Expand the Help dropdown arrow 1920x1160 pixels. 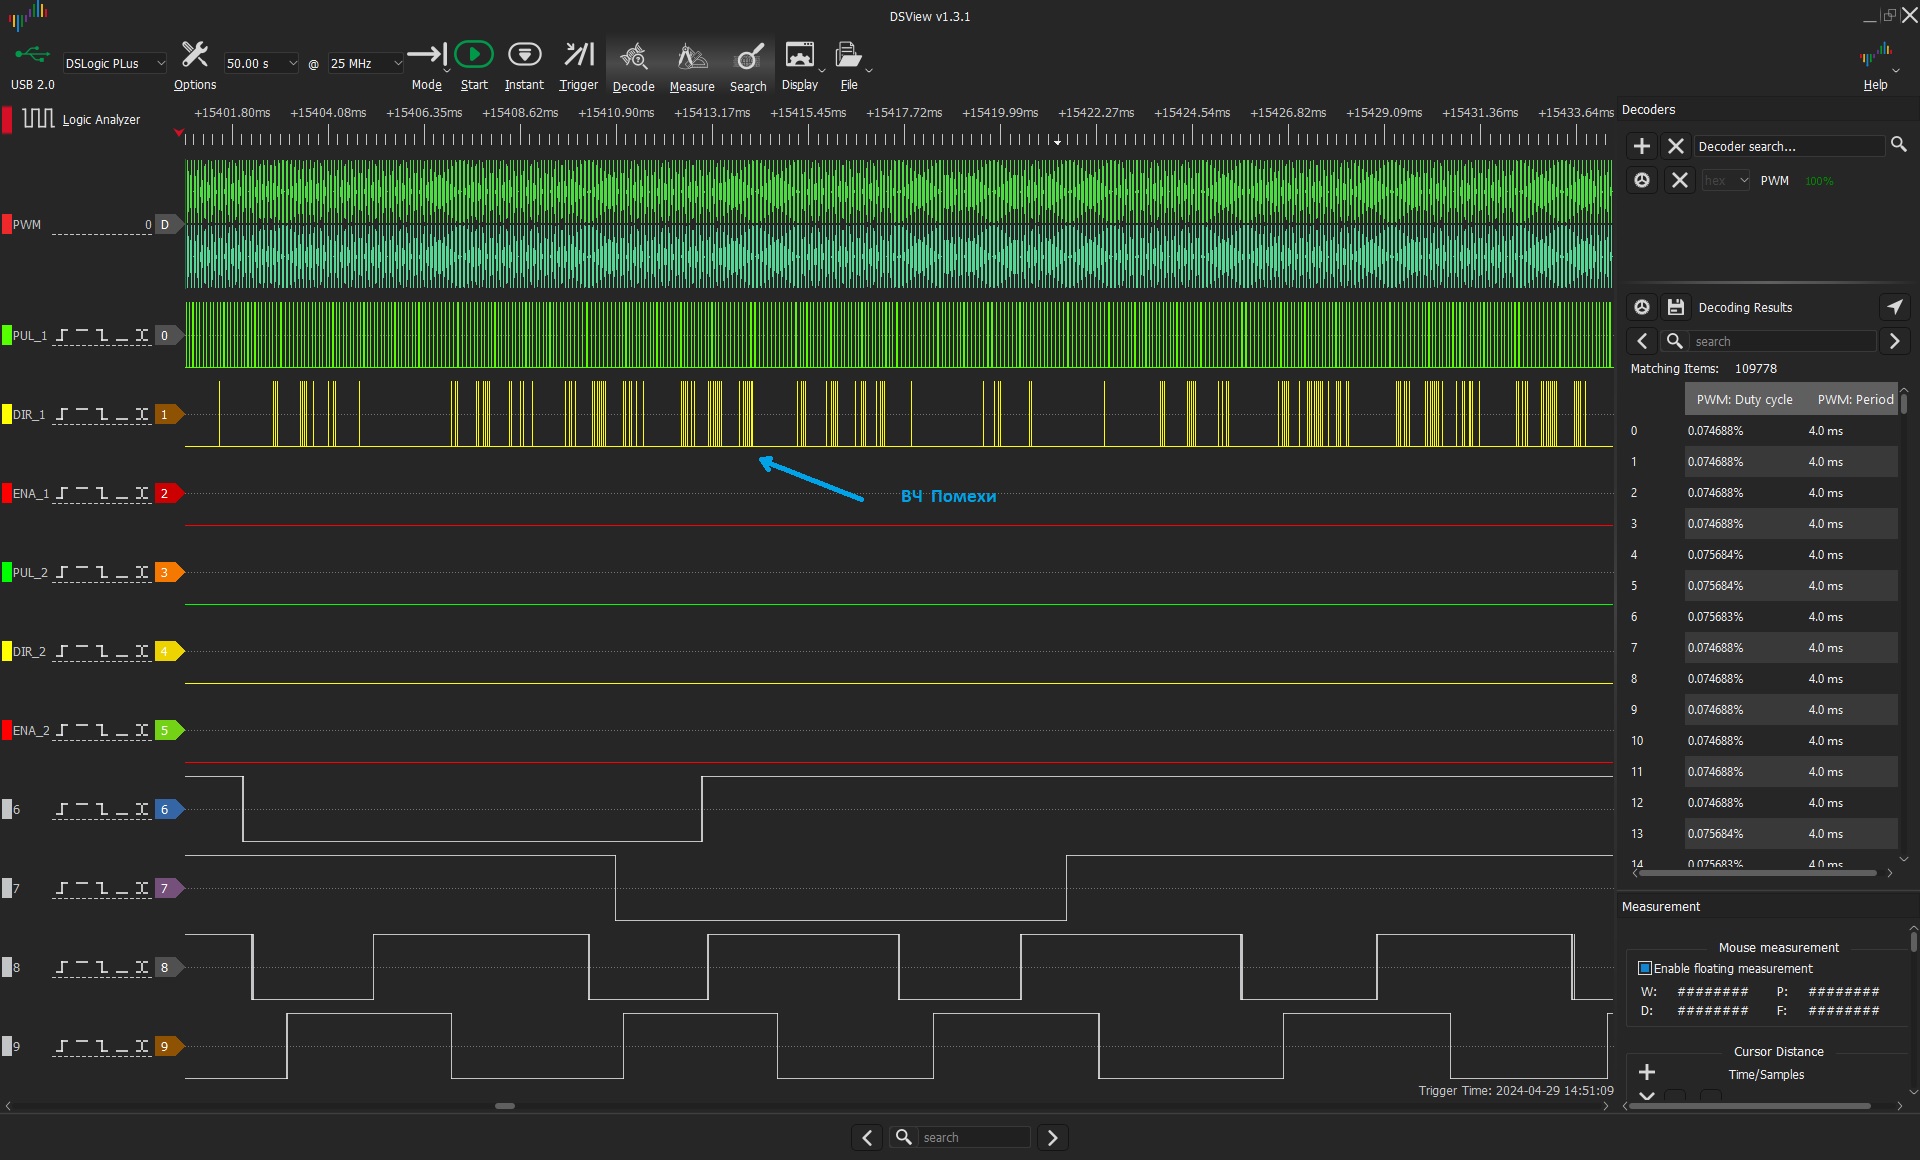click(x=1896, y=71)
